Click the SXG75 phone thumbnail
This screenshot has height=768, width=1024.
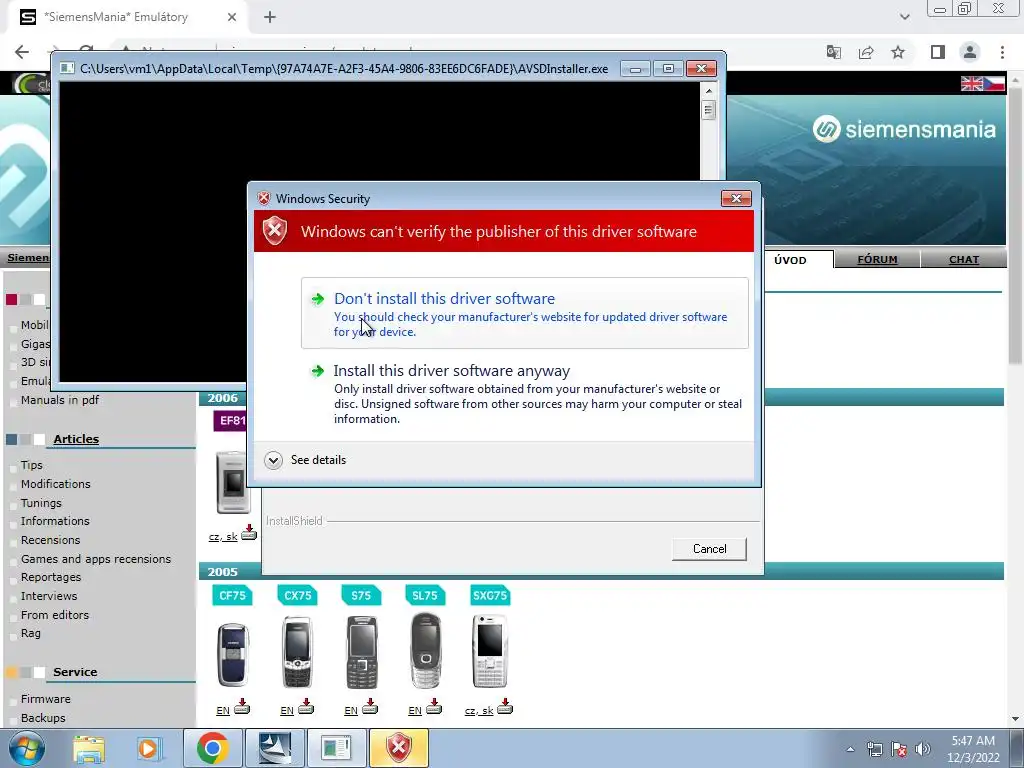(x=490, y=651)
